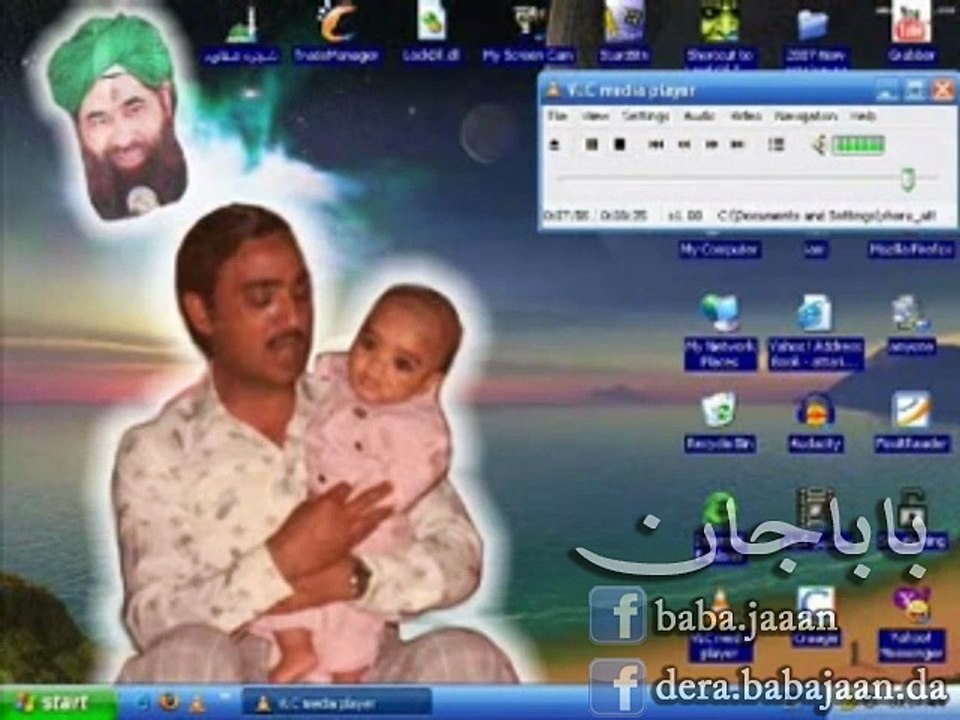Pause playback in VLC media player
Image resolution: width=960 pixels, height=720 pixels.
click(591, 144)
